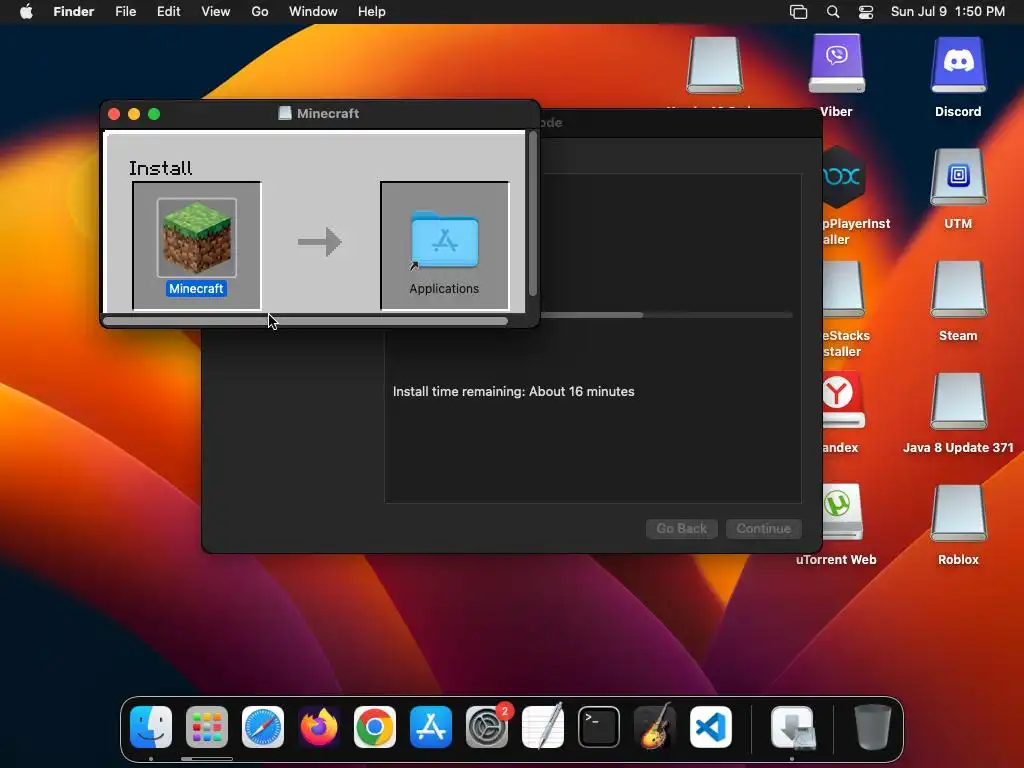Screen dimensions: 1024x768
Task: Select the BlueStacks installer disk on desktop
Action: pyautogui.click(x=844, y=289)
